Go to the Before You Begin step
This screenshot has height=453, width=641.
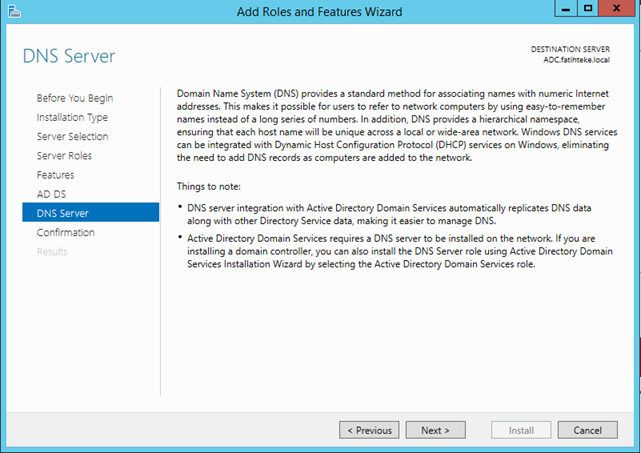[75, 98]
